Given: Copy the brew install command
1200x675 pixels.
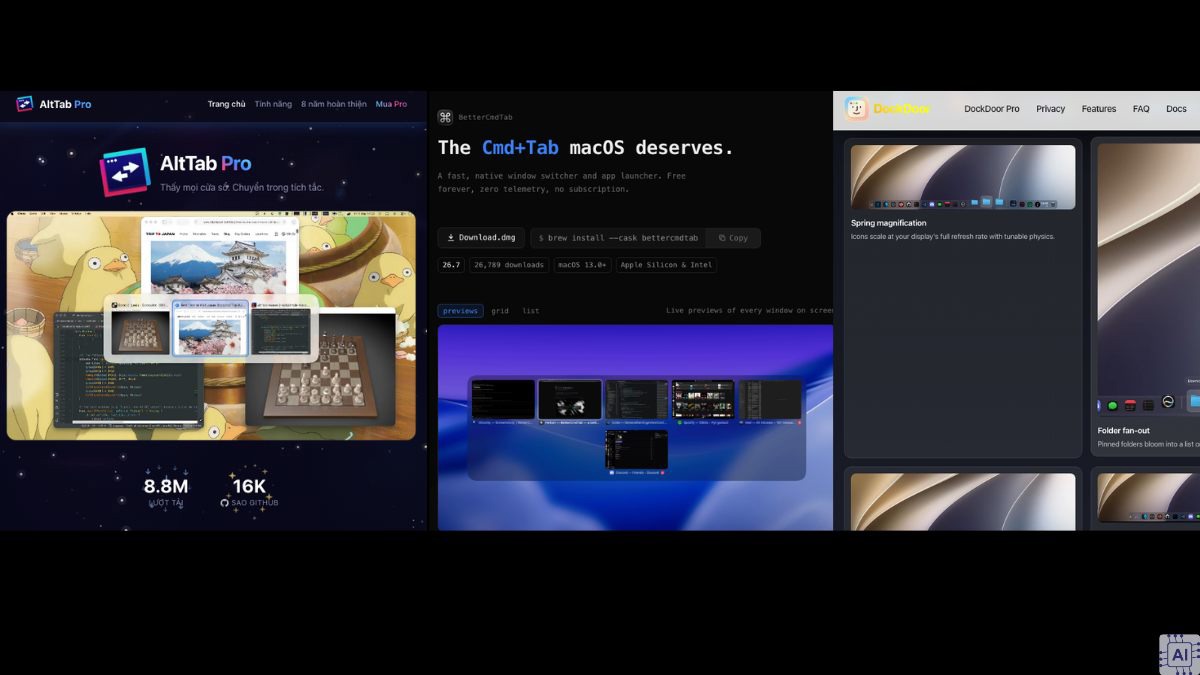Looking at the screenshot, I should pos(733,238).
